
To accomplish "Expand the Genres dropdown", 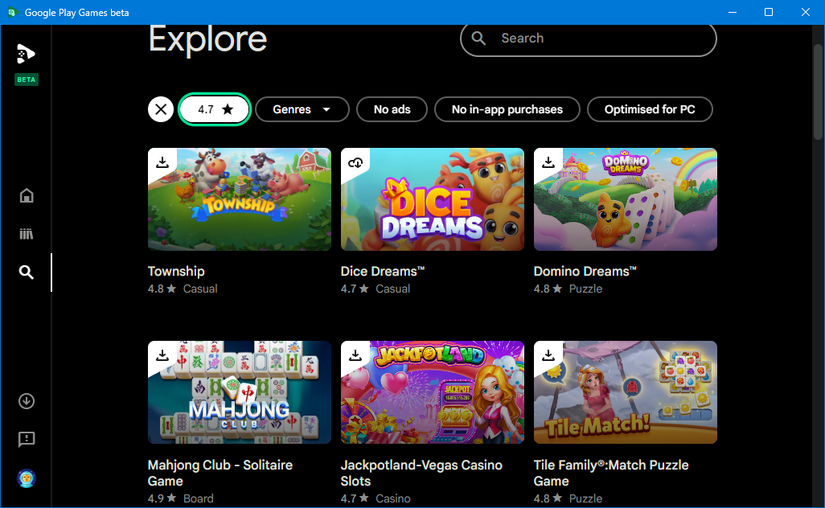I will pyautogui.click(x=302, y=109).
